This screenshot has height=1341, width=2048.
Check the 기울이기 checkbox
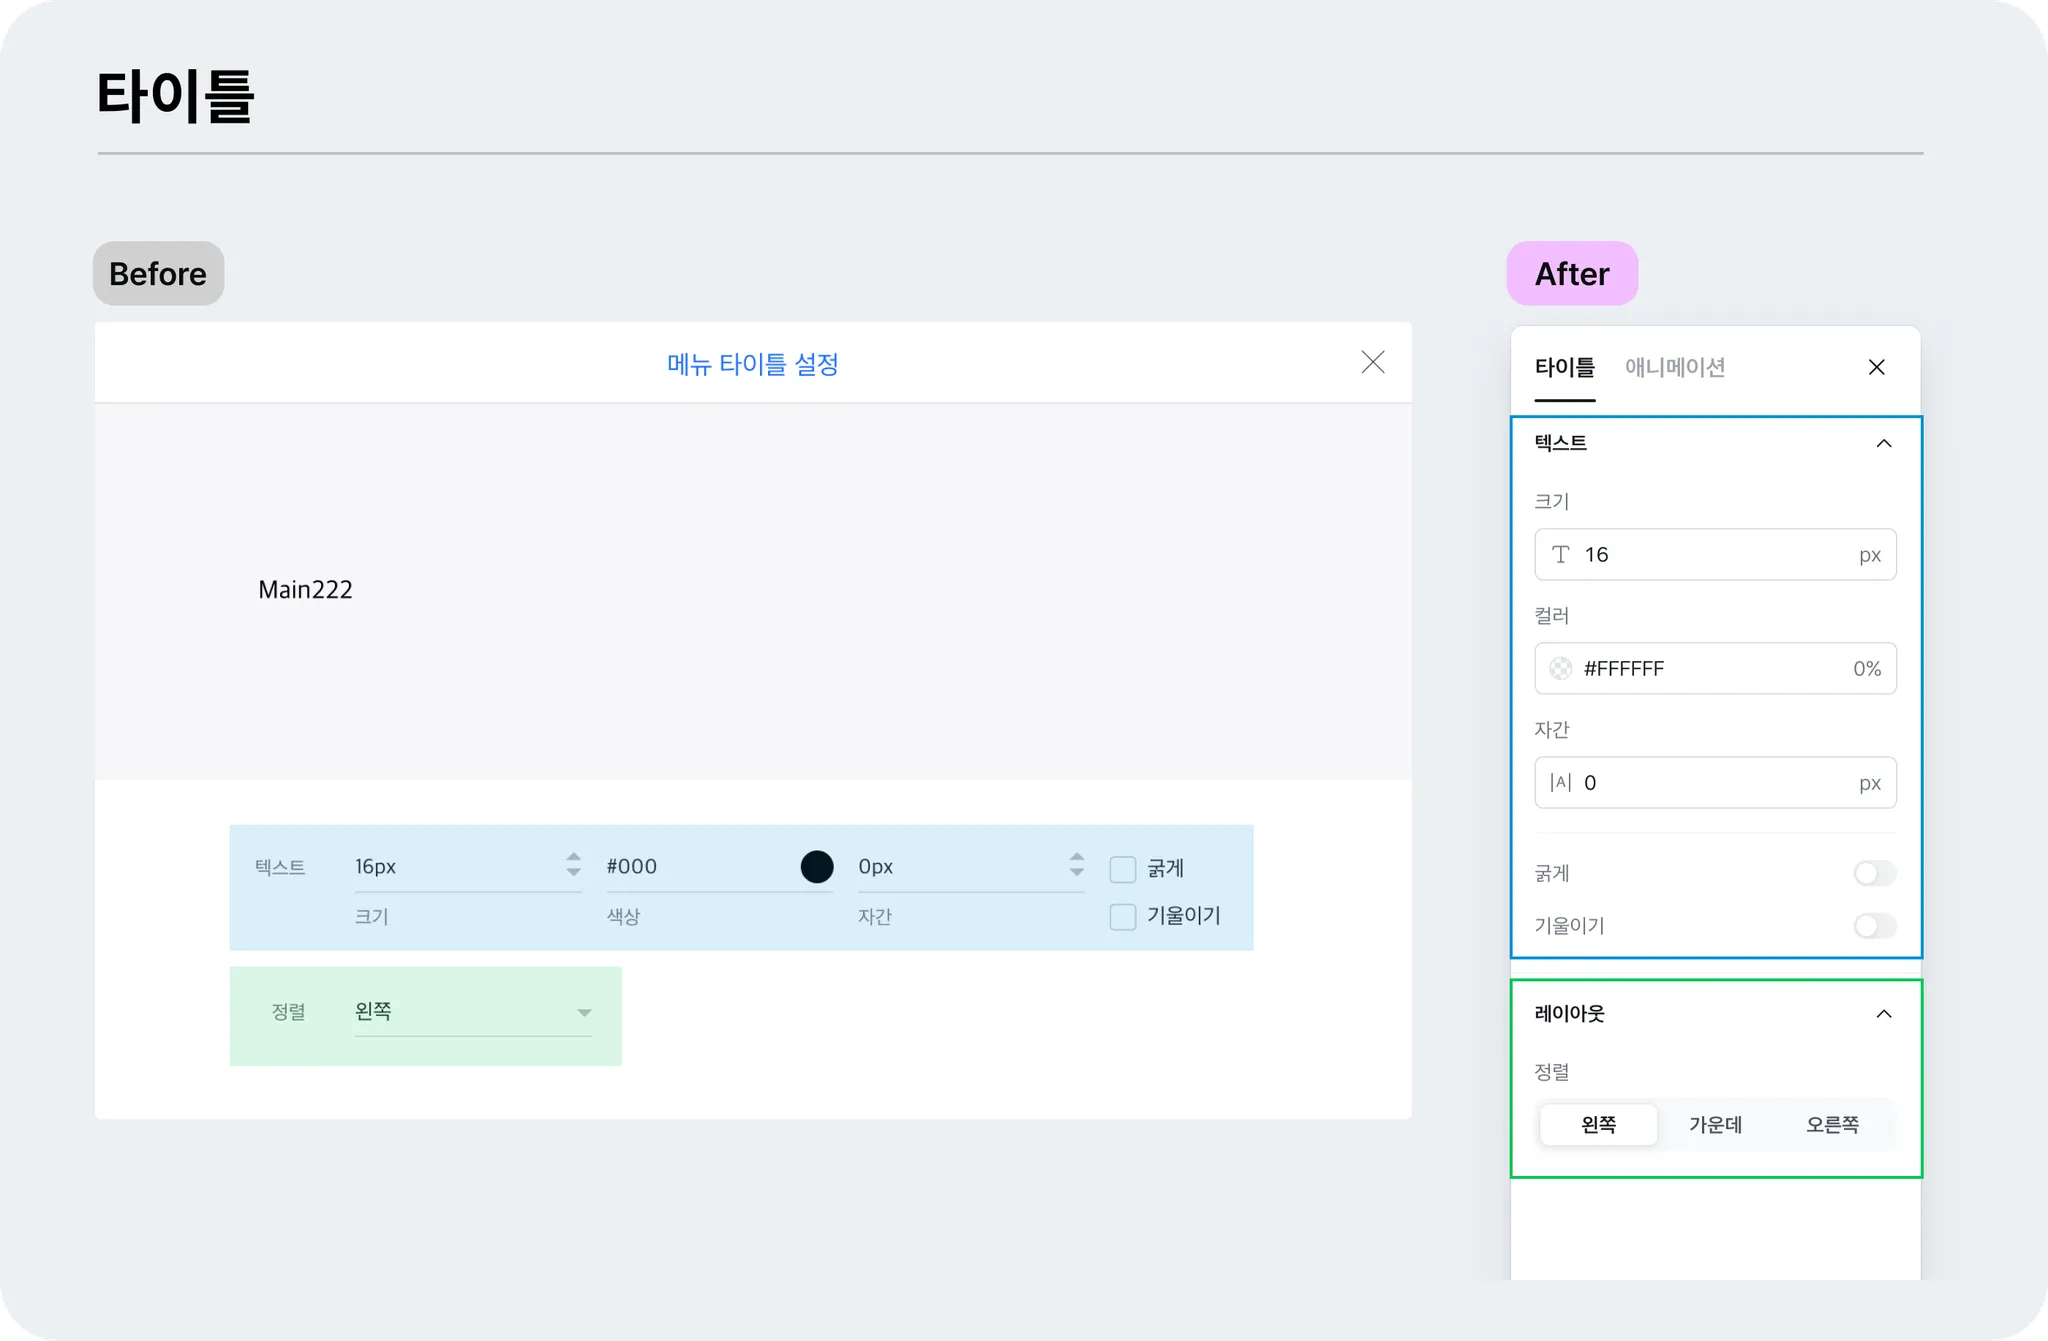coord(1123,916)
